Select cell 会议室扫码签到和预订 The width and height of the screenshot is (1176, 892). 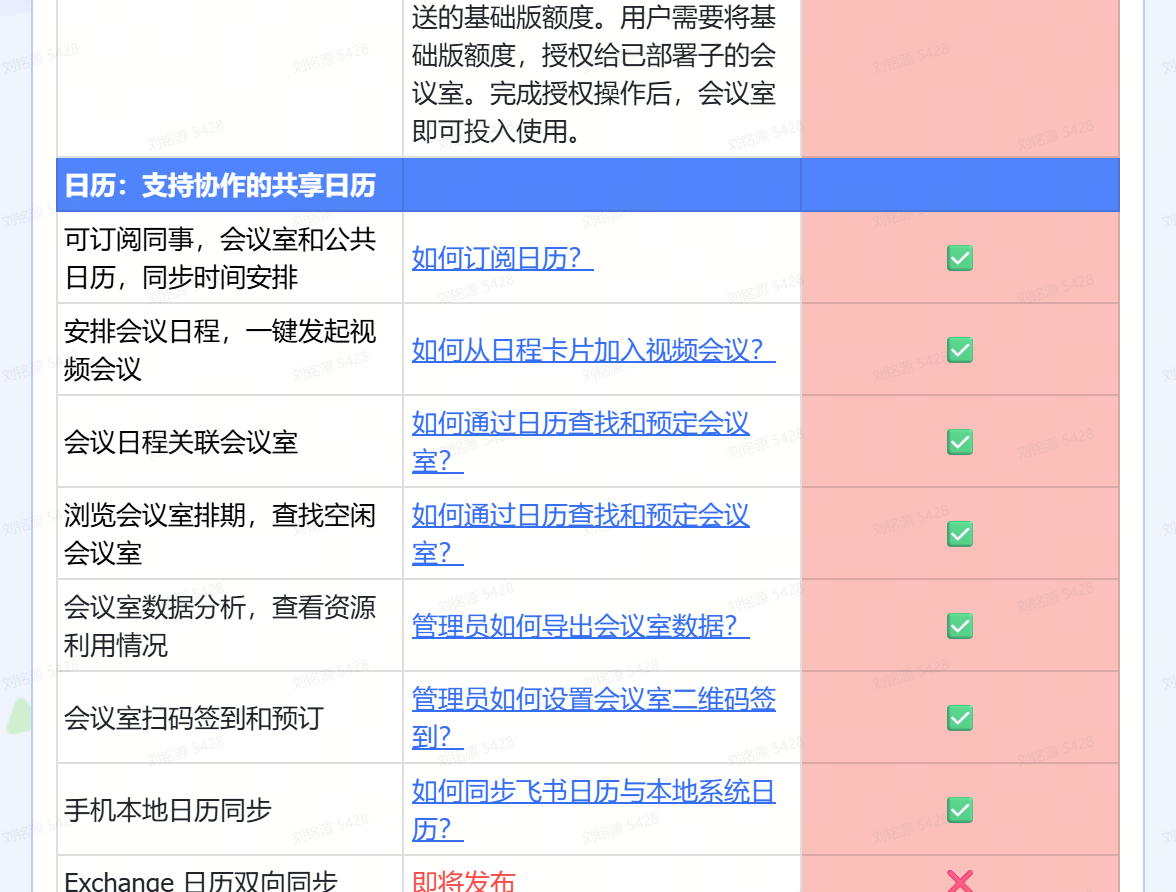pyautogui.click(x=230, y=718)
